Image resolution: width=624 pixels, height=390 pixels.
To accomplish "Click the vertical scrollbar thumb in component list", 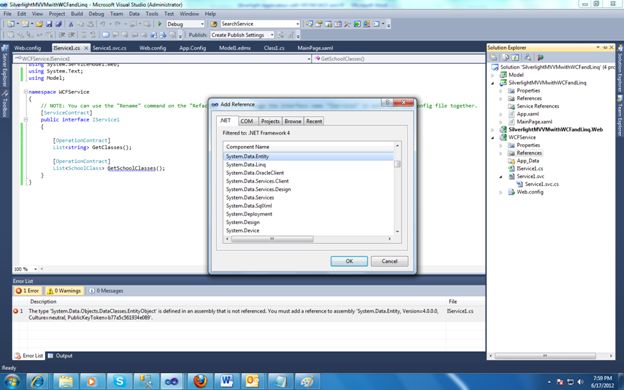I will (397, 164).
